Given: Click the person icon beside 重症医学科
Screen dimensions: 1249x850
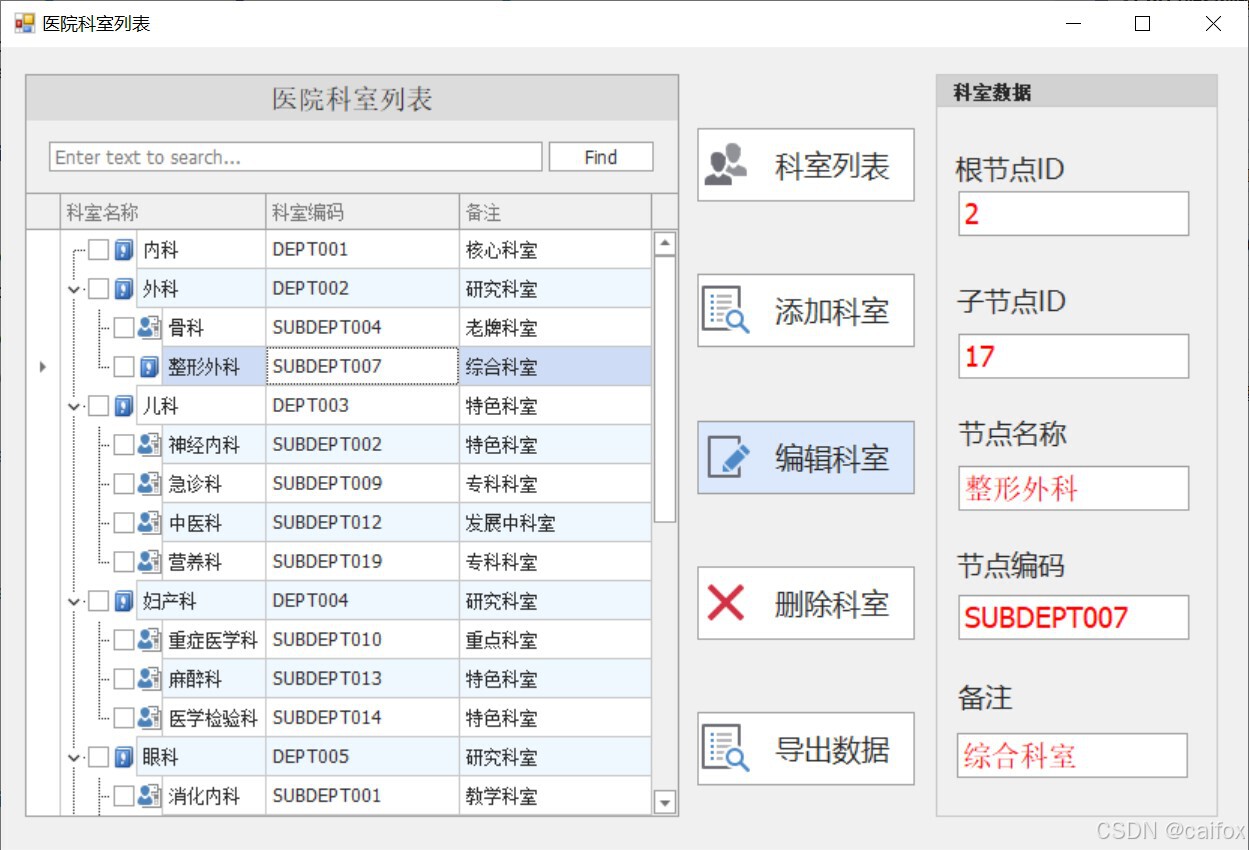Looking at the screenshot, I should (x=148, y=640).
